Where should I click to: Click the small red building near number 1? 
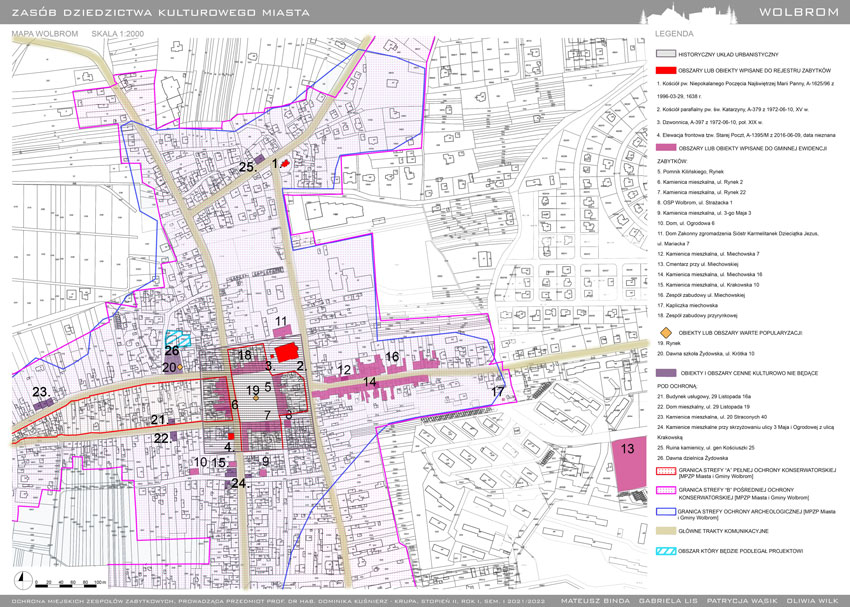coord(285,163)
